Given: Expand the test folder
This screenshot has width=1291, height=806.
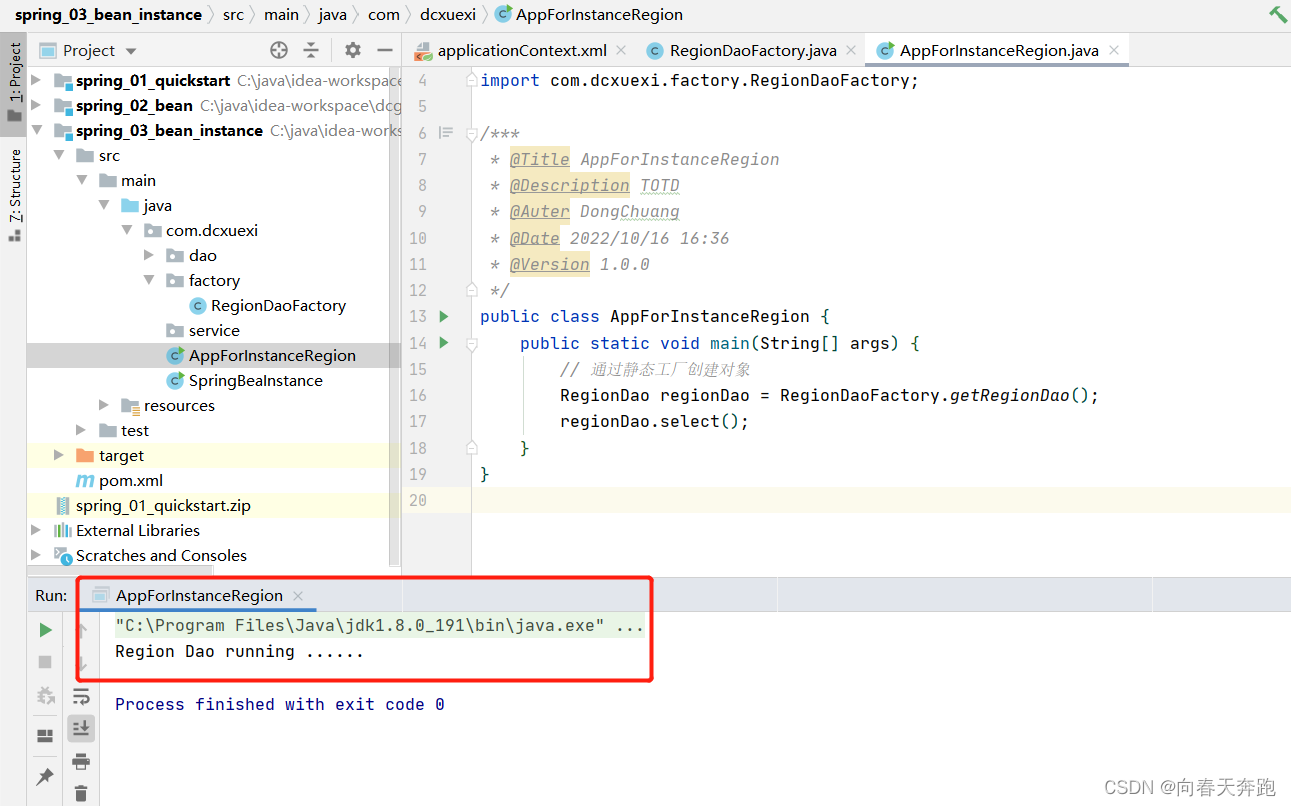Looking at the screenshot, I should coord(82,430).
